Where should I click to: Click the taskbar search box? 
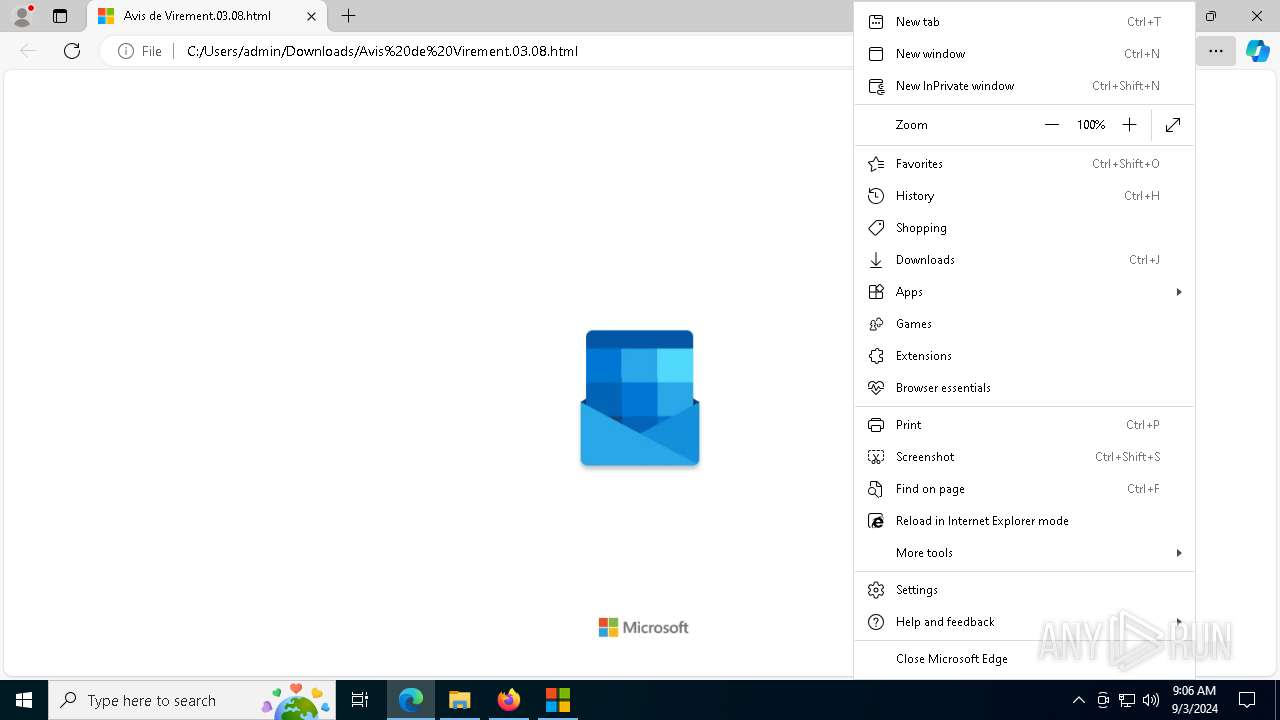point(193,700)
